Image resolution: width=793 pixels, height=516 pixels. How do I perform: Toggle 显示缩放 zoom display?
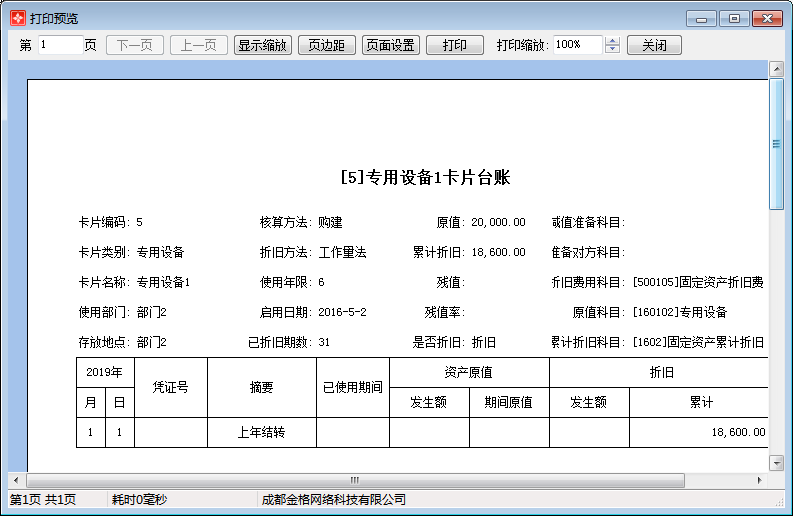click(x=262, y=45)
